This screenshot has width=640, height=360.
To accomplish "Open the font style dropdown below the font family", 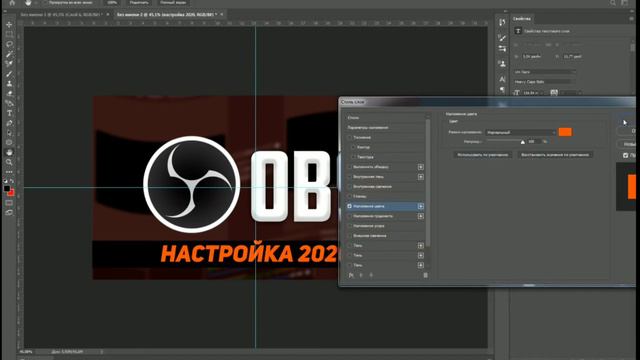I will click(545, 82).
